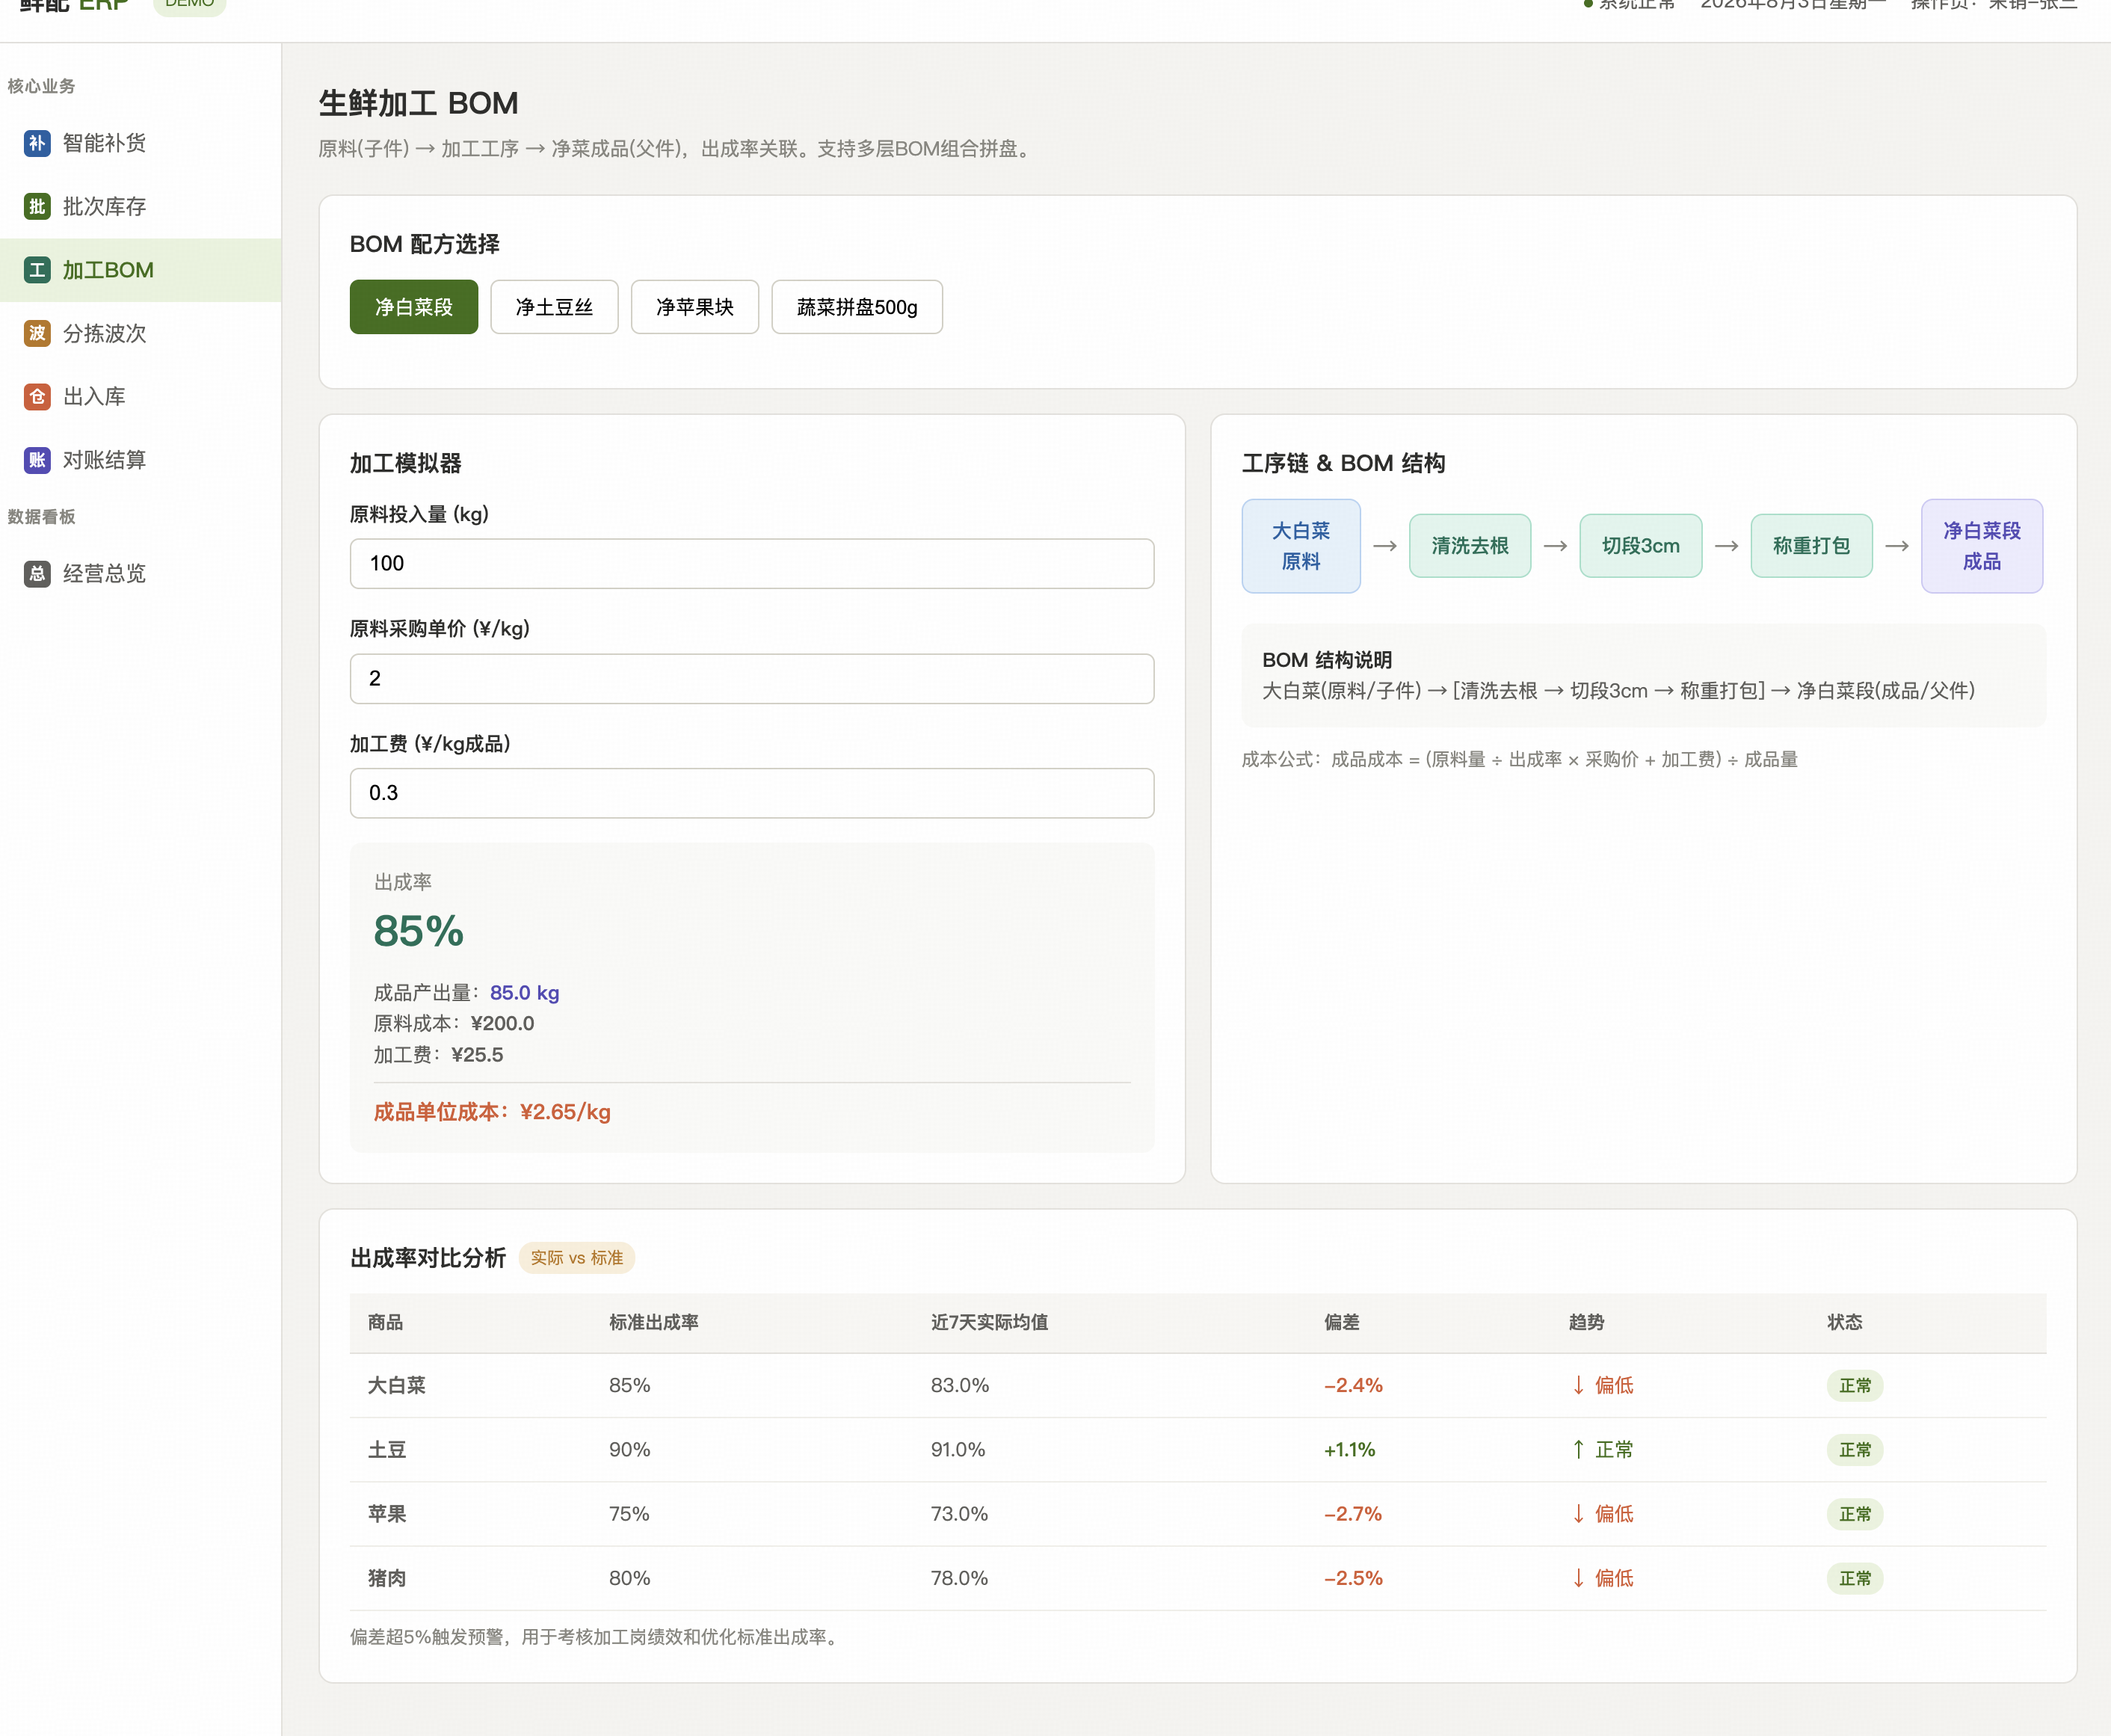Click the 趋势 column header

click(1586, 1323)
